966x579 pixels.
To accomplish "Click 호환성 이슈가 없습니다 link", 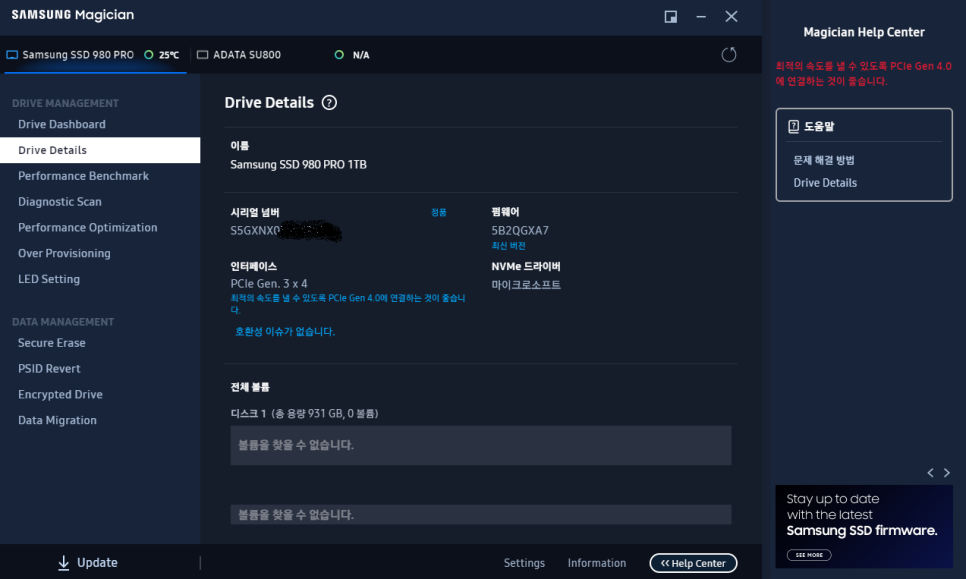I will (285, 331).
